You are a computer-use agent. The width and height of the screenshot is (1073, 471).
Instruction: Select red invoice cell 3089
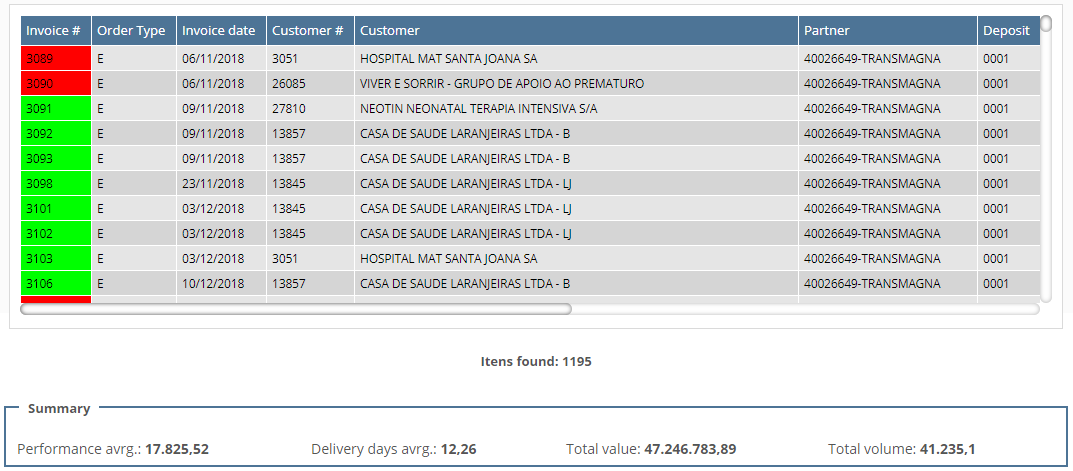tap(55, 59)
